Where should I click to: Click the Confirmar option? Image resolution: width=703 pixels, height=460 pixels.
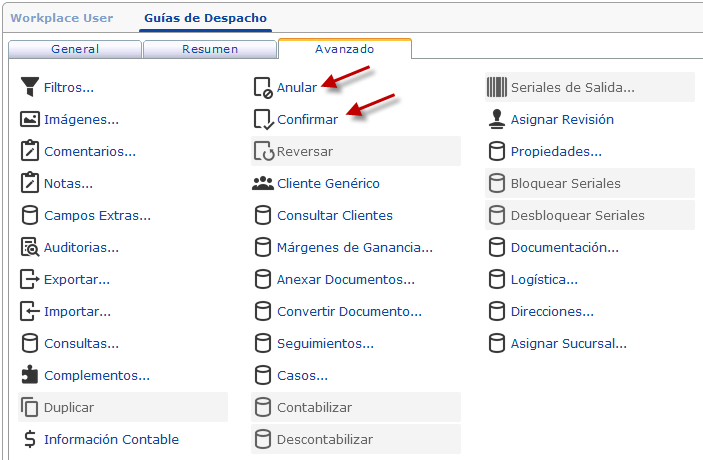pyautogui.click(x=307, y=119)
